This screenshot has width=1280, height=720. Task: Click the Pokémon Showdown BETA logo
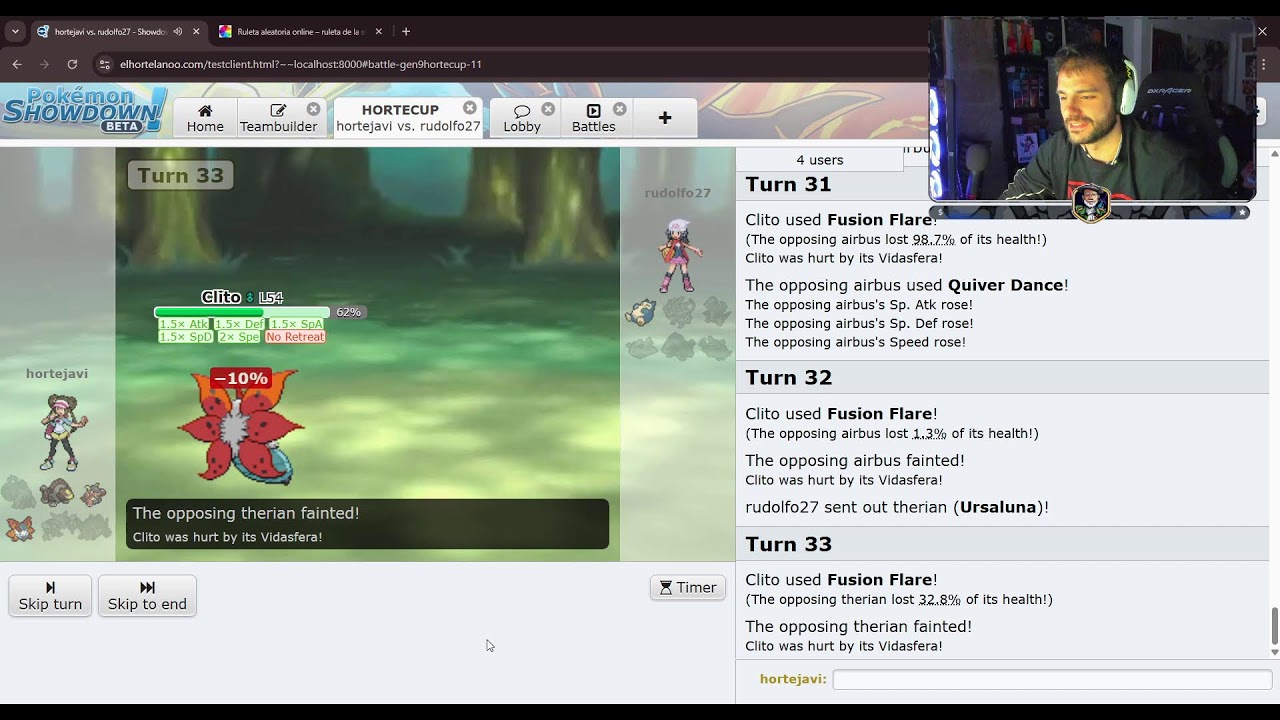pos(84,110)
